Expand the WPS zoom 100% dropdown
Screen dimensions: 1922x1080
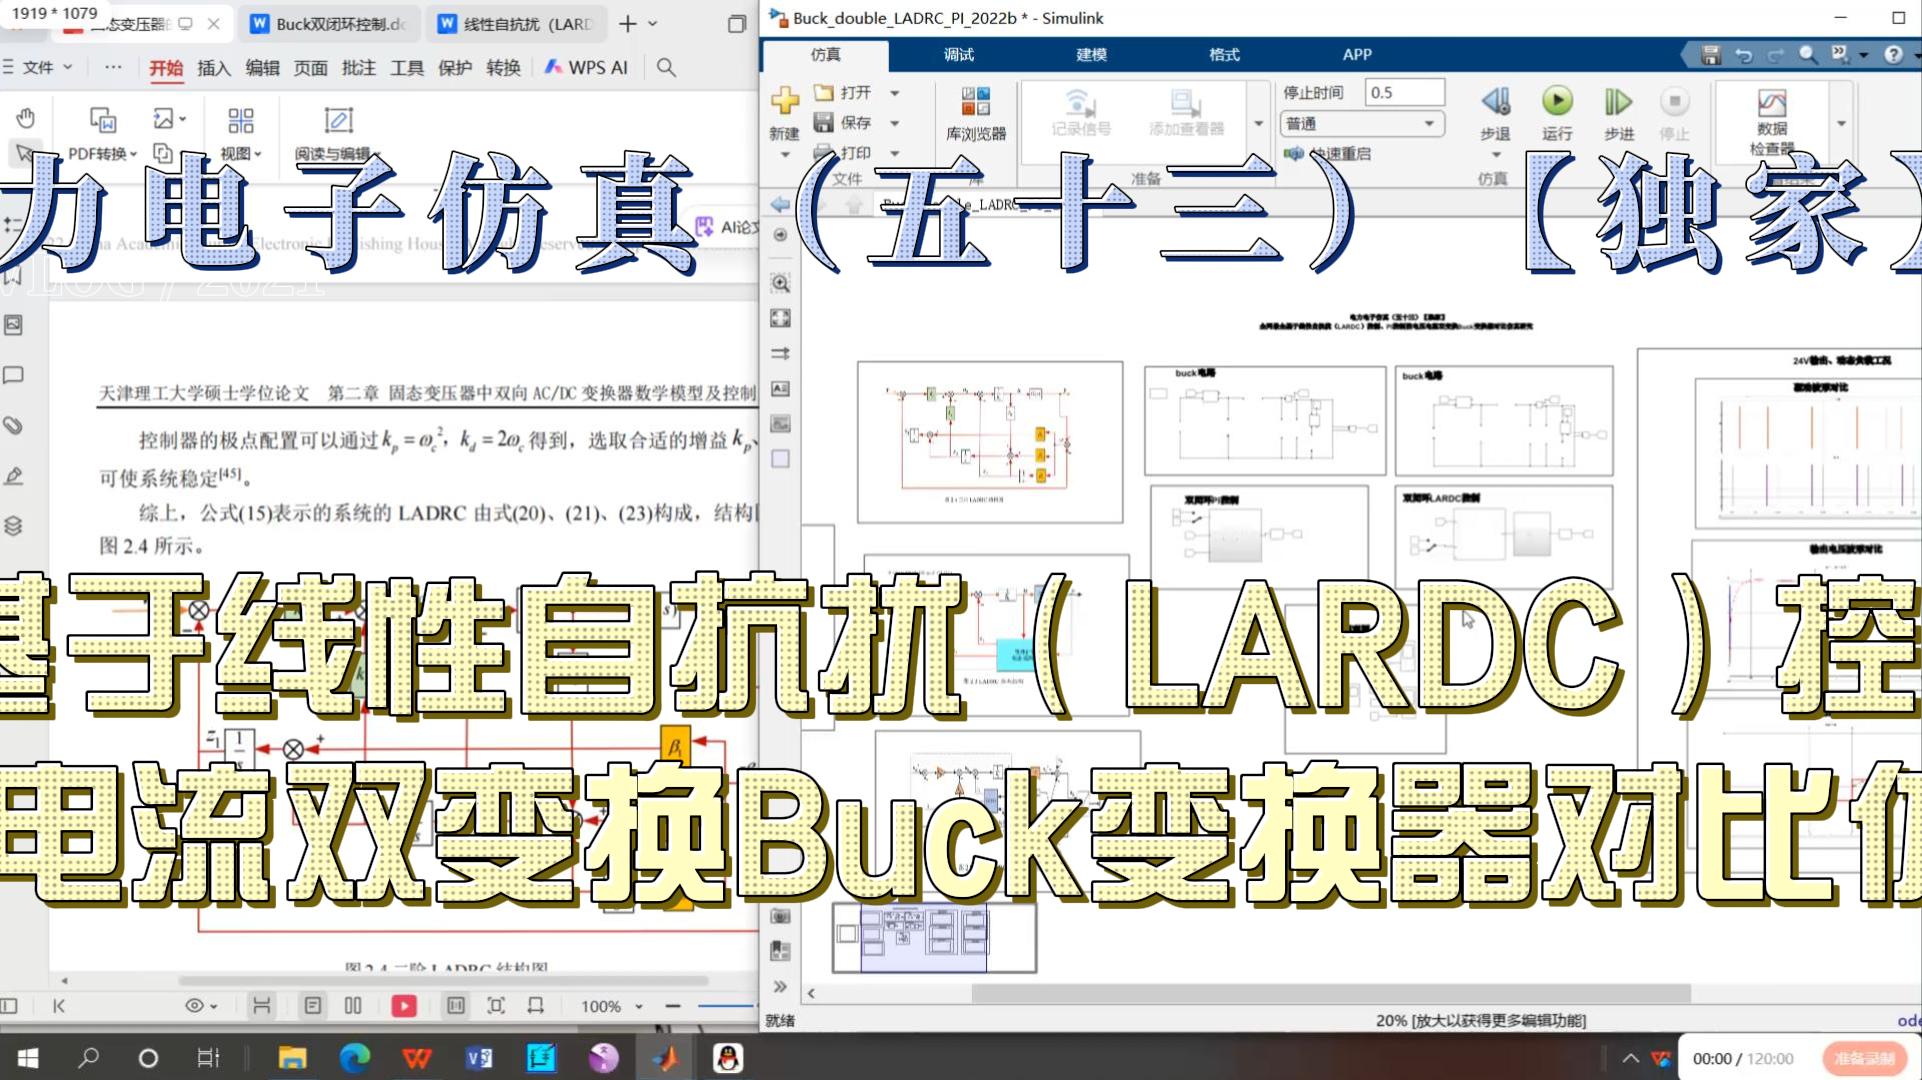(639, 1006)
